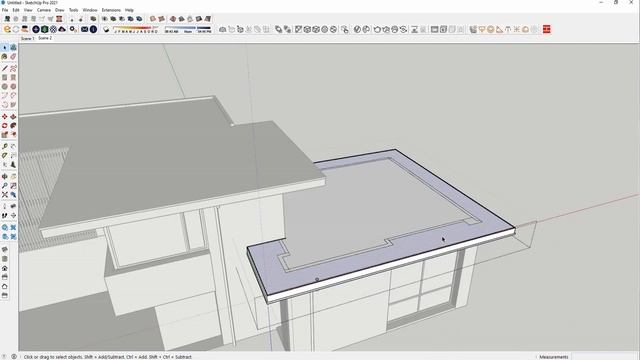This screenshot has width=640, height=360.
Task: Open the Draw menu
Action: point(60,10)
